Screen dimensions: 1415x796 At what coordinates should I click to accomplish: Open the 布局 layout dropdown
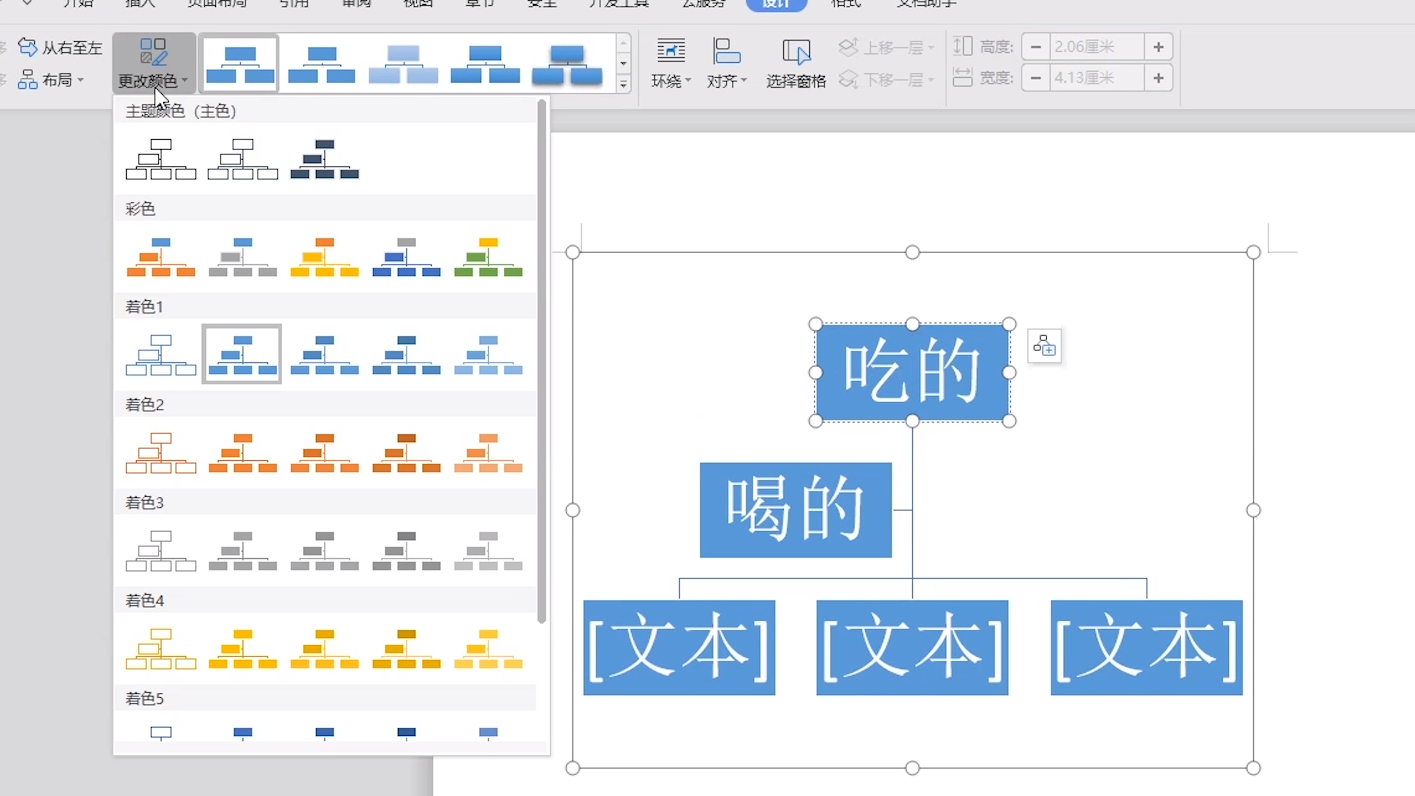click(51, 79)
